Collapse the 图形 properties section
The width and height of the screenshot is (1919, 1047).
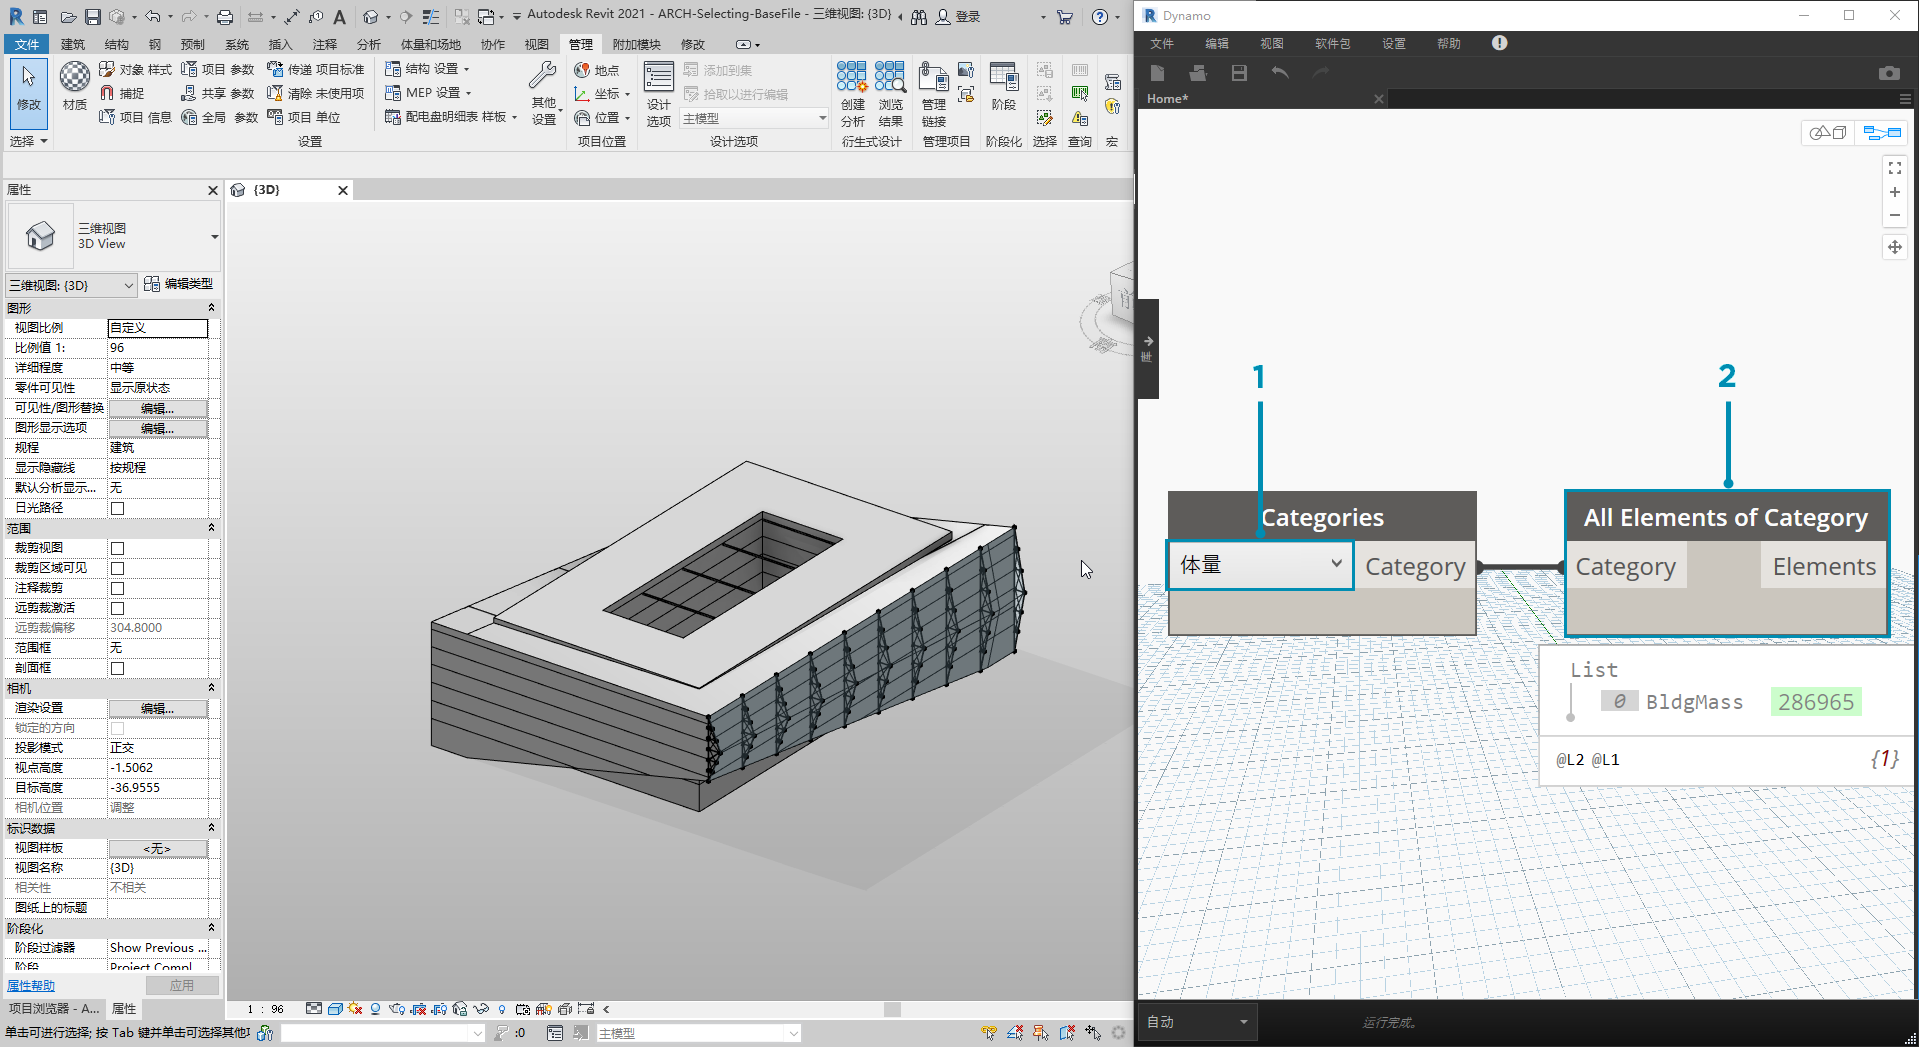click(211, 308)
